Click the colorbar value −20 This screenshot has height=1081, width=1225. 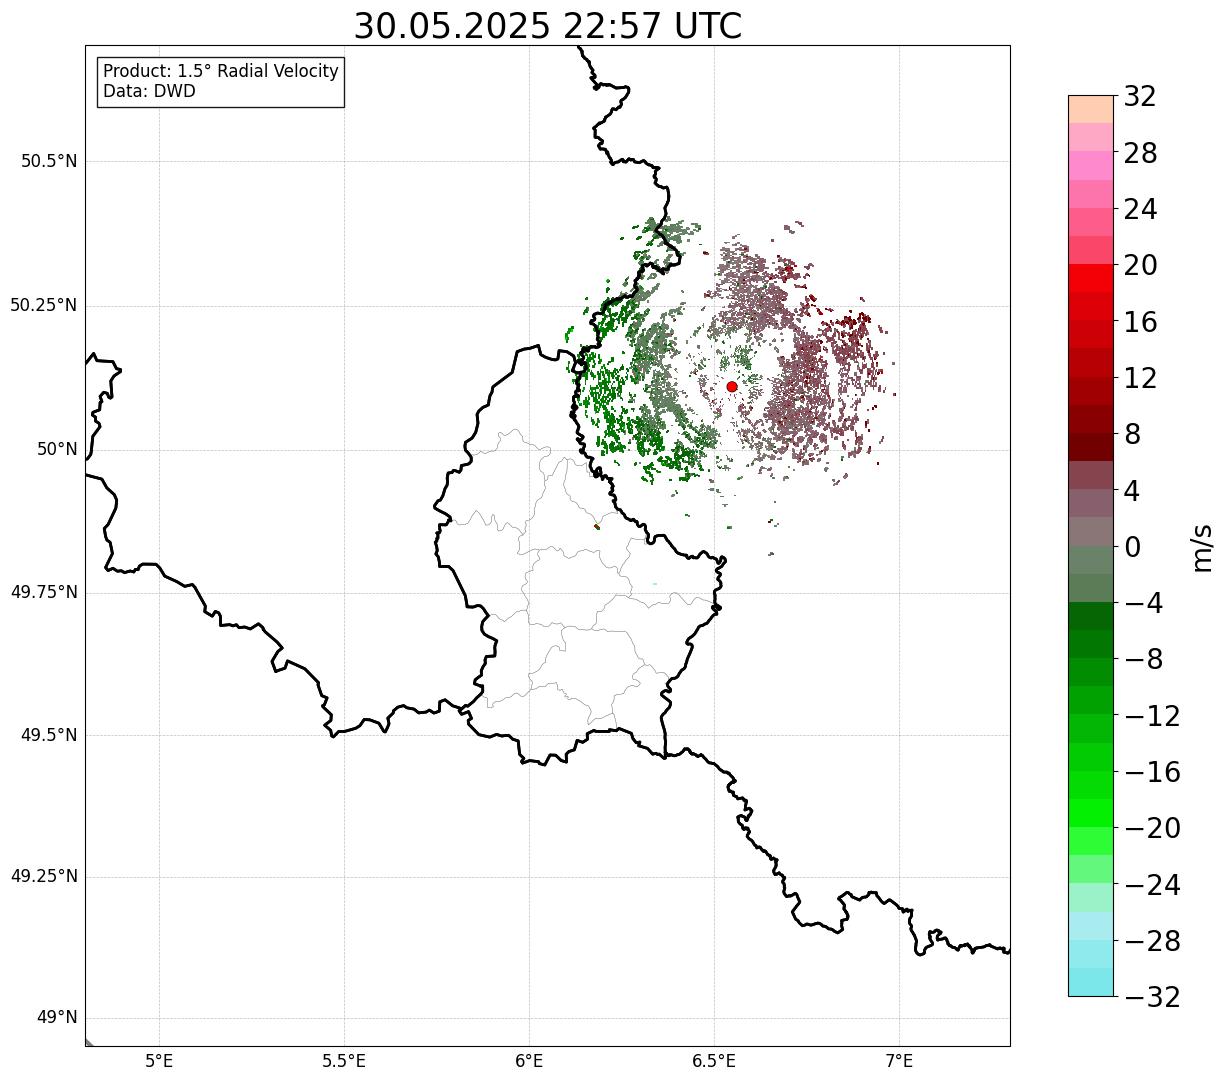(1152, 829)
